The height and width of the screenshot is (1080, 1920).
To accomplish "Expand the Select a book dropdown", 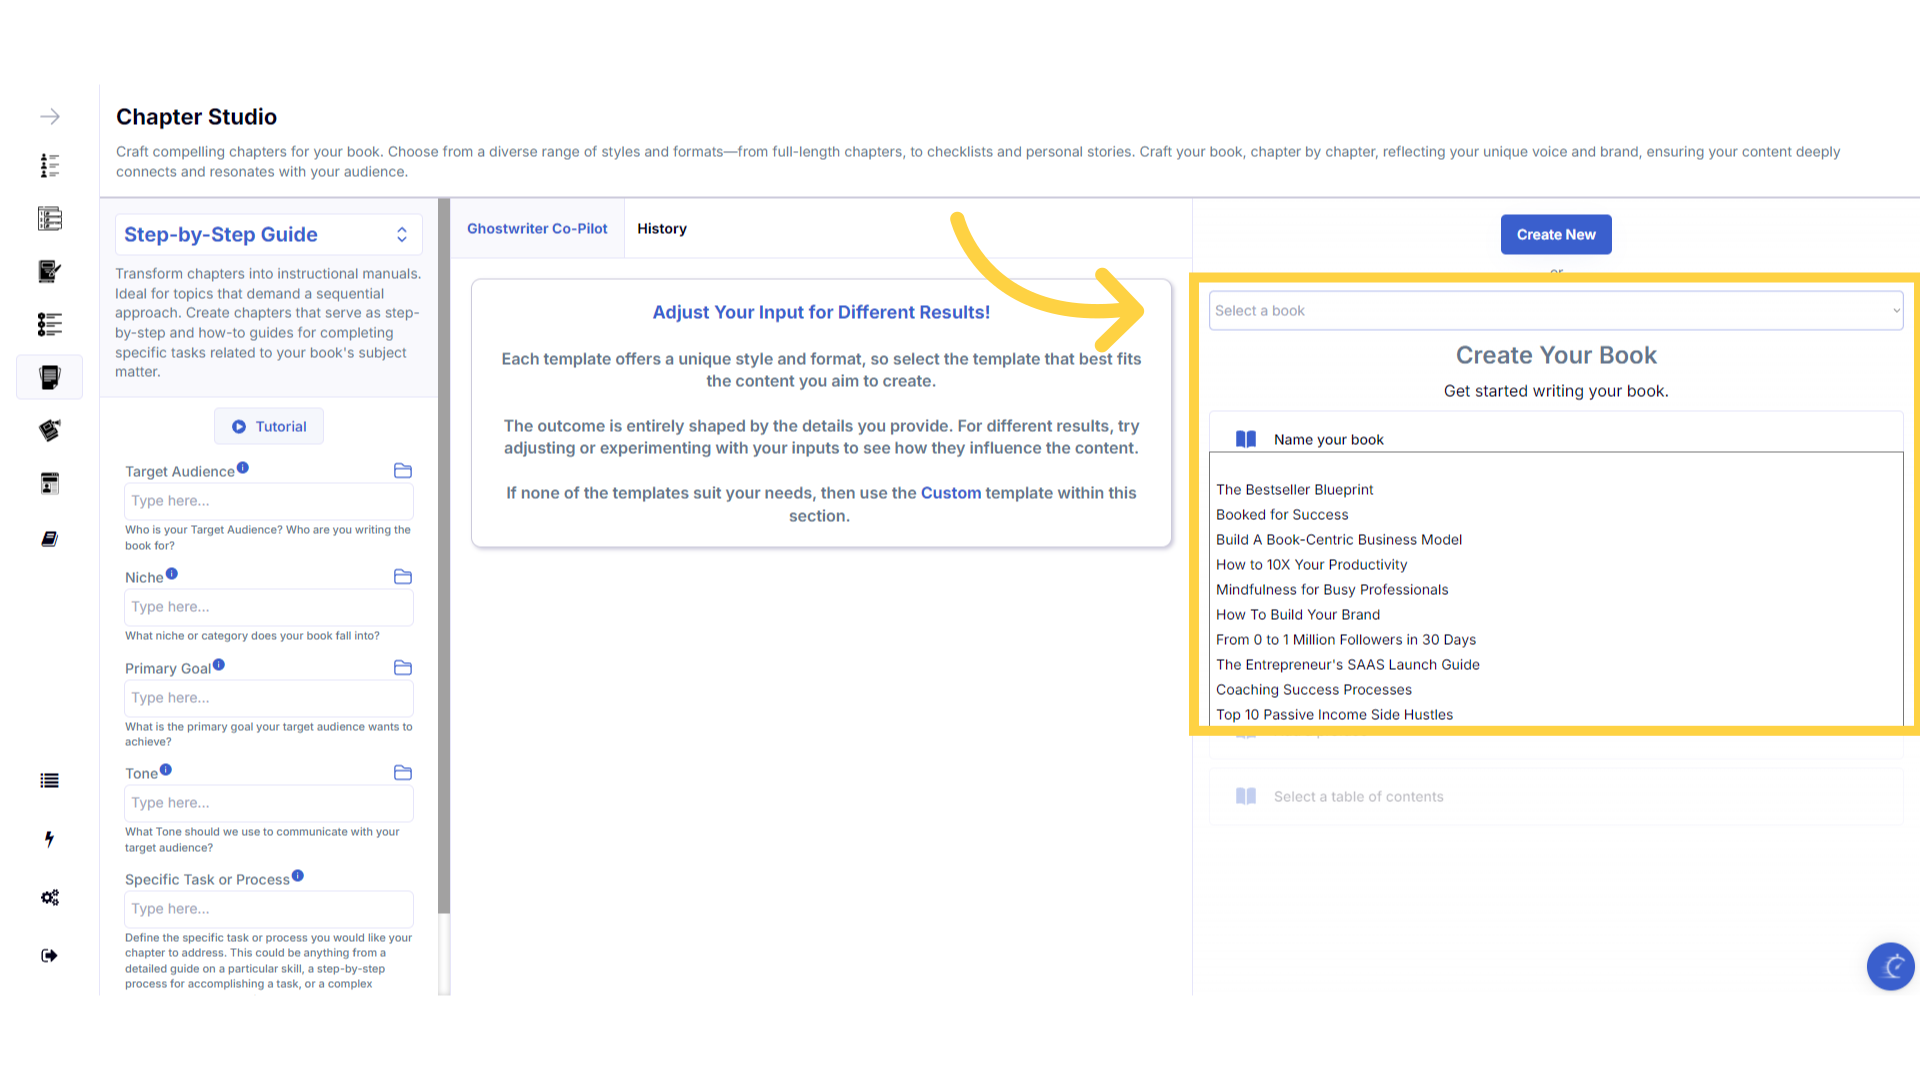I will tap(1555, 311).
